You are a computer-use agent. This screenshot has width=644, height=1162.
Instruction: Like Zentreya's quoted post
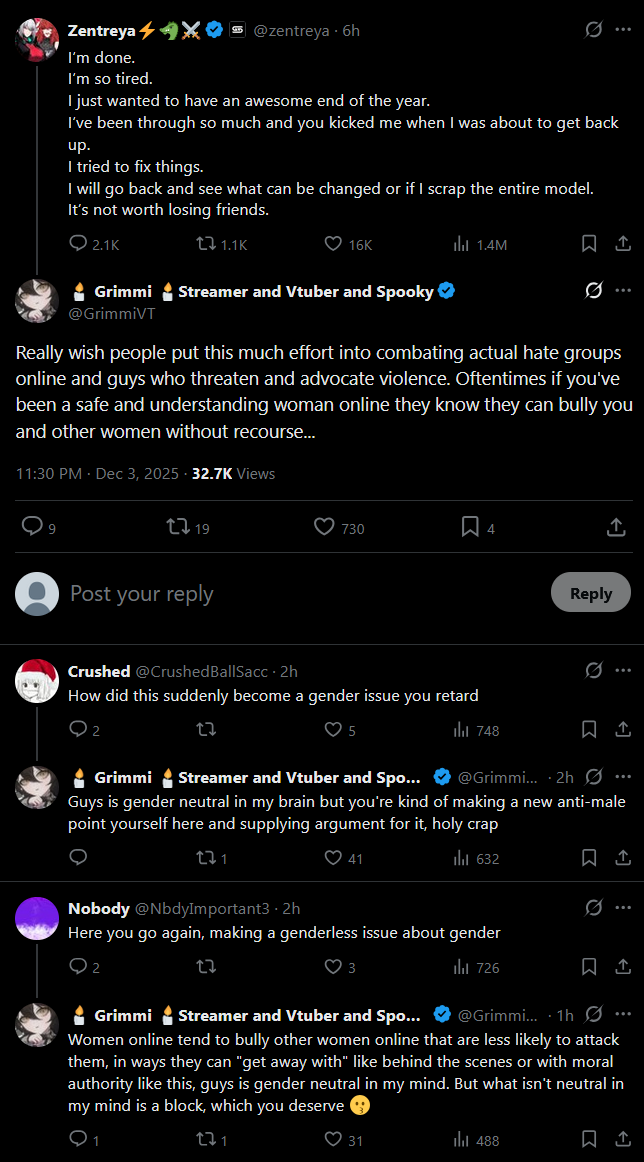(x=334, y=244)
